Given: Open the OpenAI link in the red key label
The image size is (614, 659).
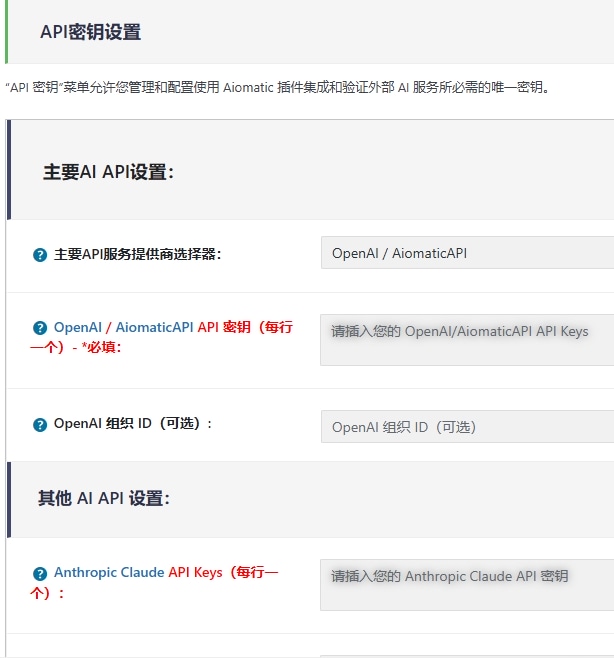Looking at the screenshot, I should point(78,327).
